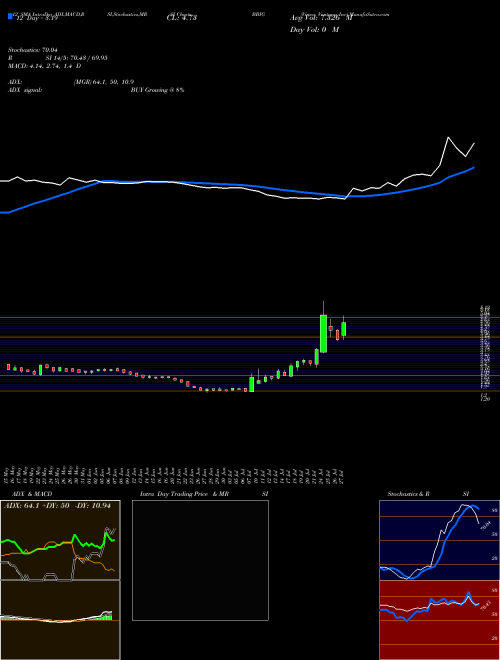Open the MACD histogram panel below ADX
The height and width of the screenshot is (660, 500).
point(60,620)
